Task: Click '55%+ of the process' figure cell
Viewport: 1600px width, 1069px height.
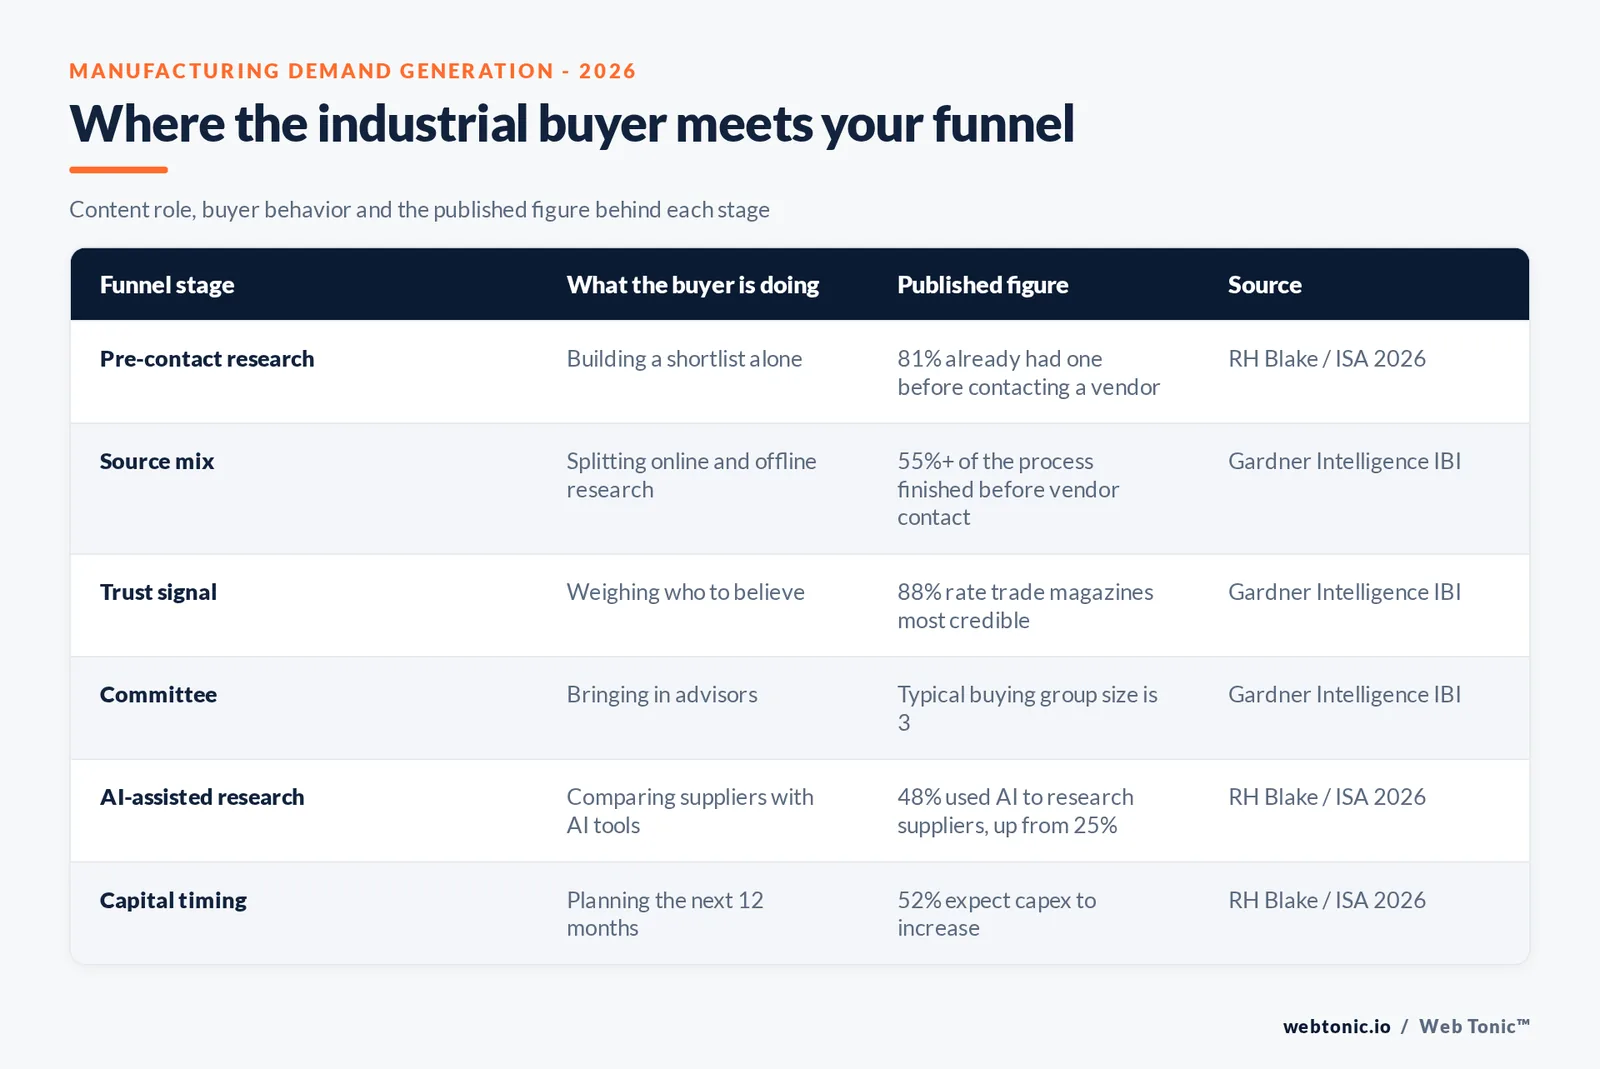Action: pyautogui.click(x=1008, y=489)
